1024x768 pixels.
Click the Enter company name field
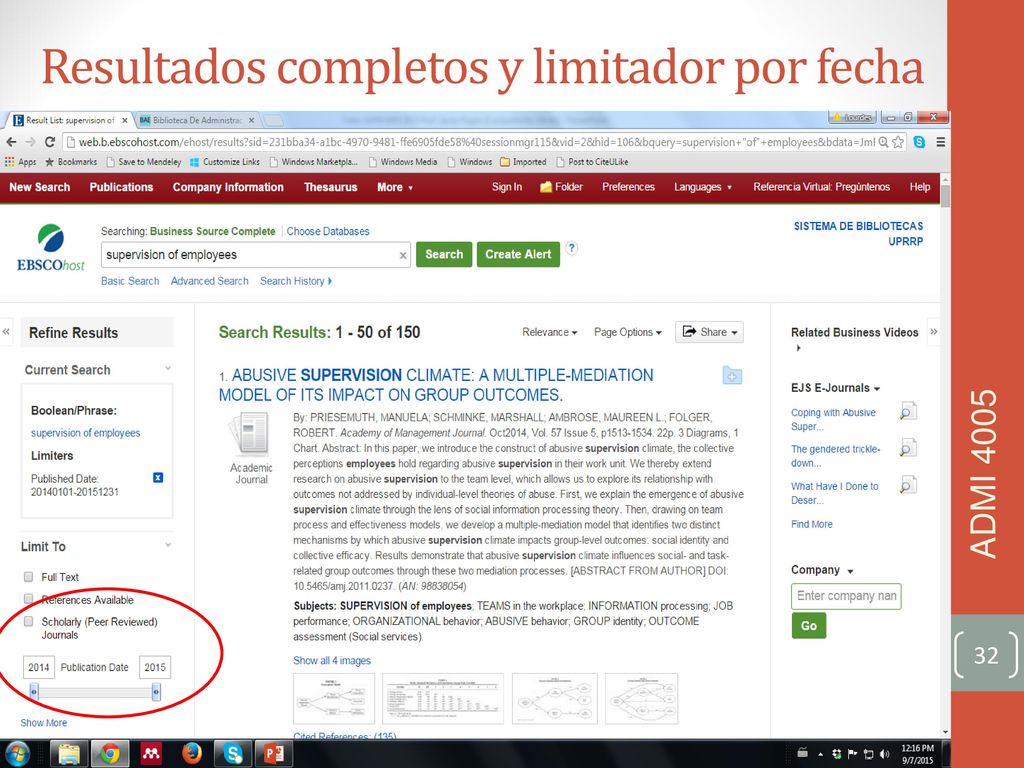click(846, 596)
